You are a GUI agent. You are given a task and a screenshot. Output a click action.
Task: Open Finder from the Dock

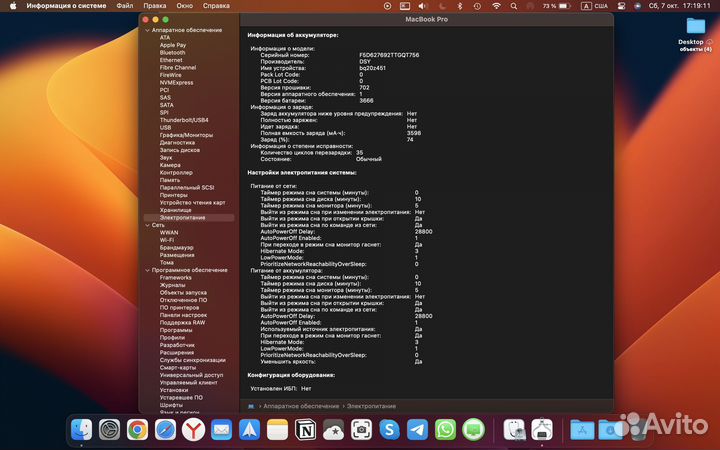click(82, 430)
